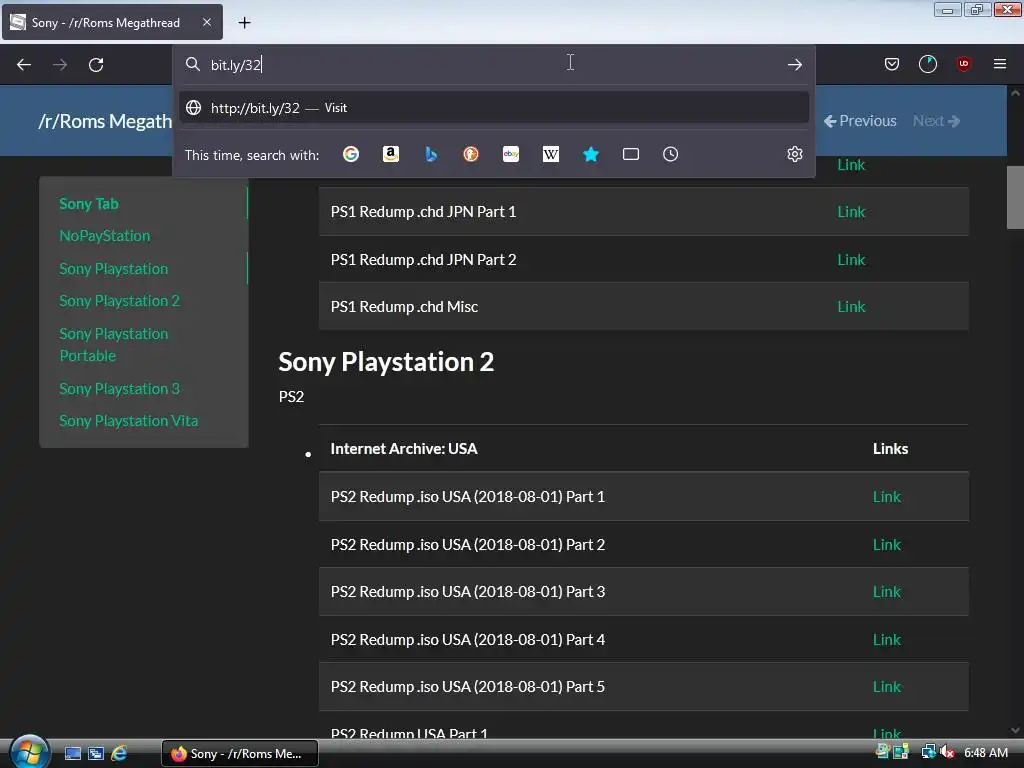
Task: Search within Bookmarks star icon
Action: (x=591, y=154)
